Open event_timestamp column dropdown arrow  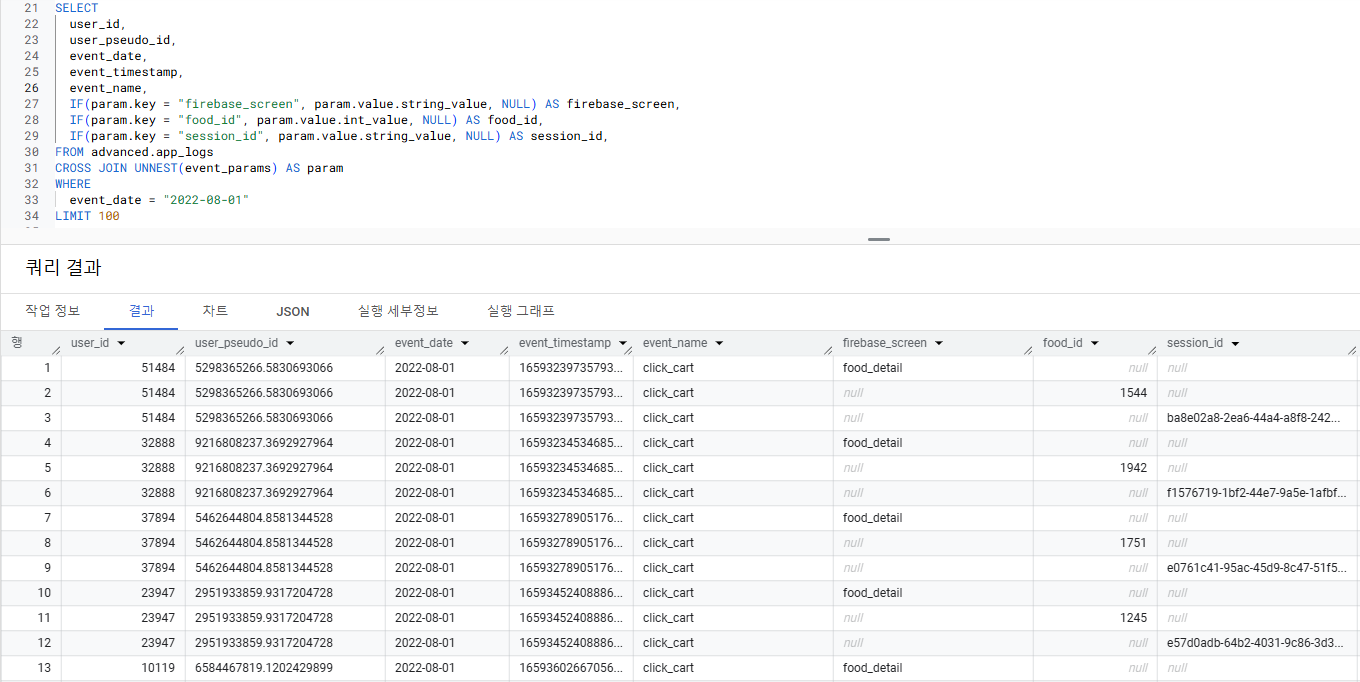pos(622,343)
